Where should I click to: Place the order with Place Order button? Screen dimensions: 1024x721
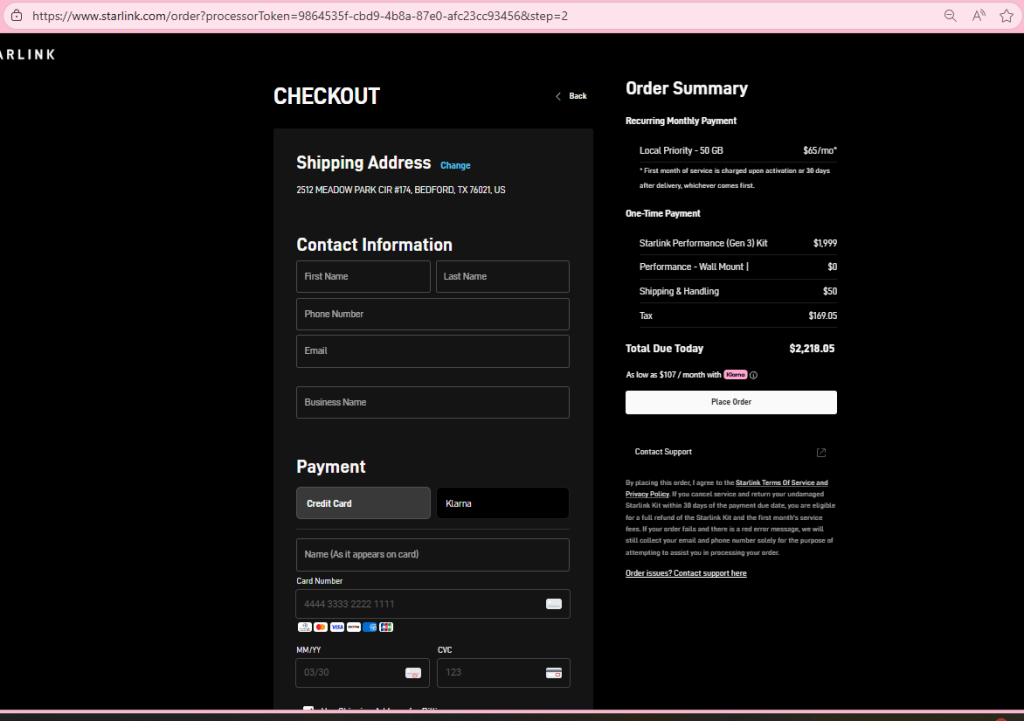(x=731, y=402)
